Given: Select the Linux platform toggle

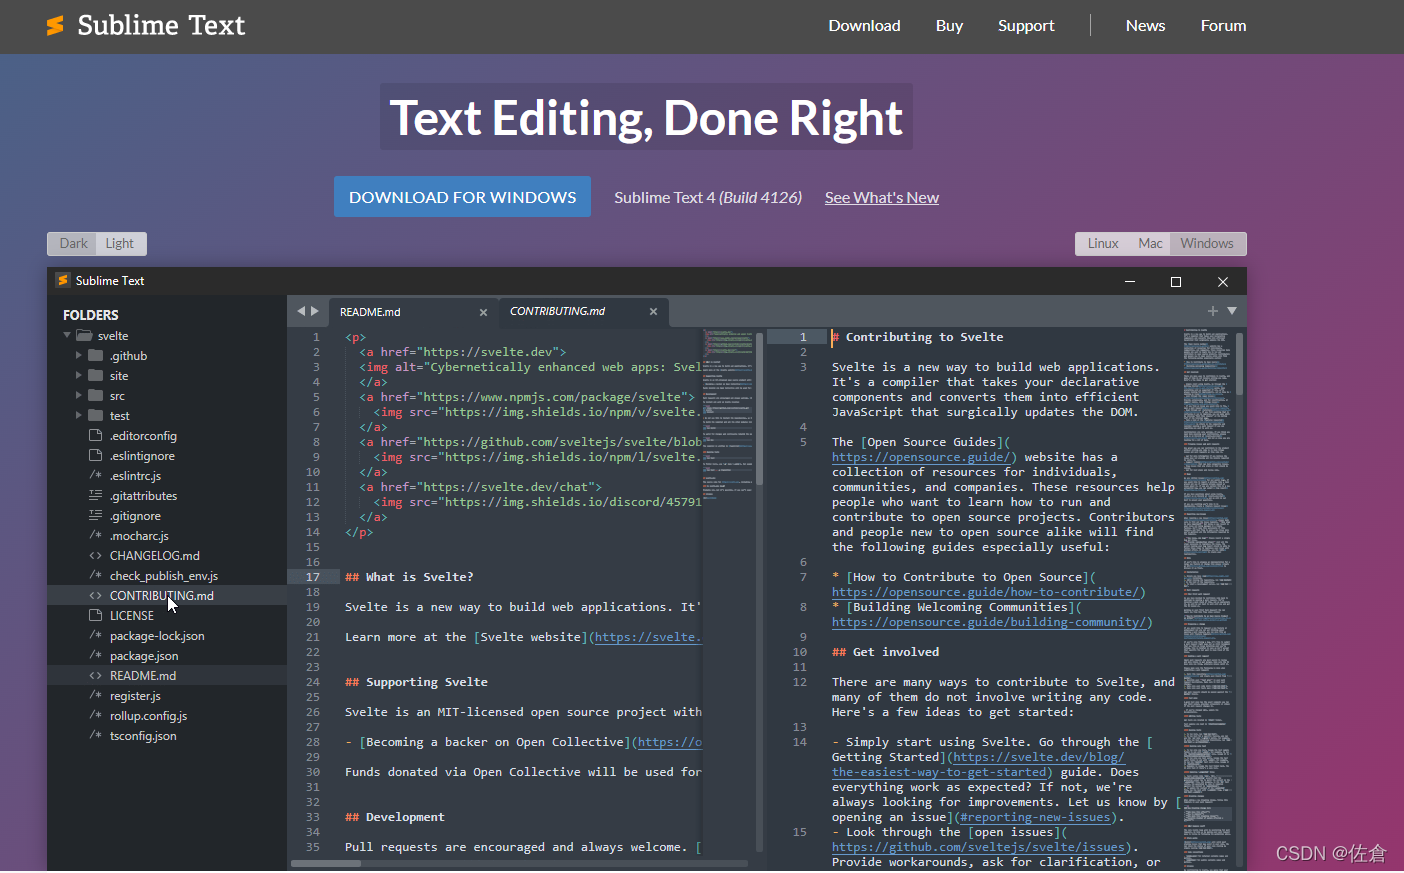Looking at the screenshot, I should tap(1103, 243).
